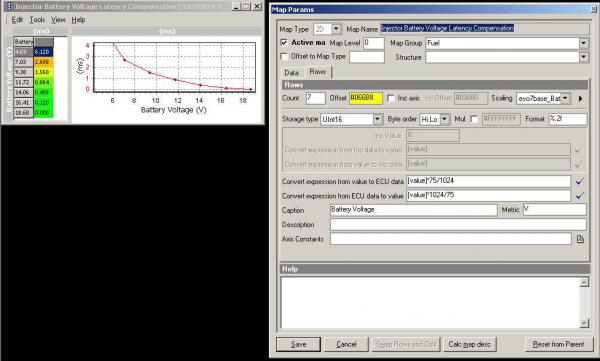The height and width of the screenshot is (361, 600).
Task: Click greyed checkmark for value to Inc data
Action: [578, 165]
